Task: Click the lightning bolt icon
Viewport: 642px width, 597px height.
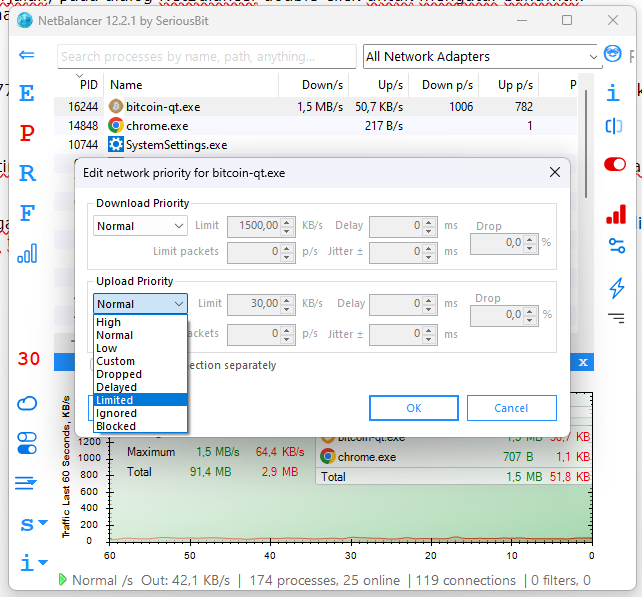Action: [x=617, y=288]
